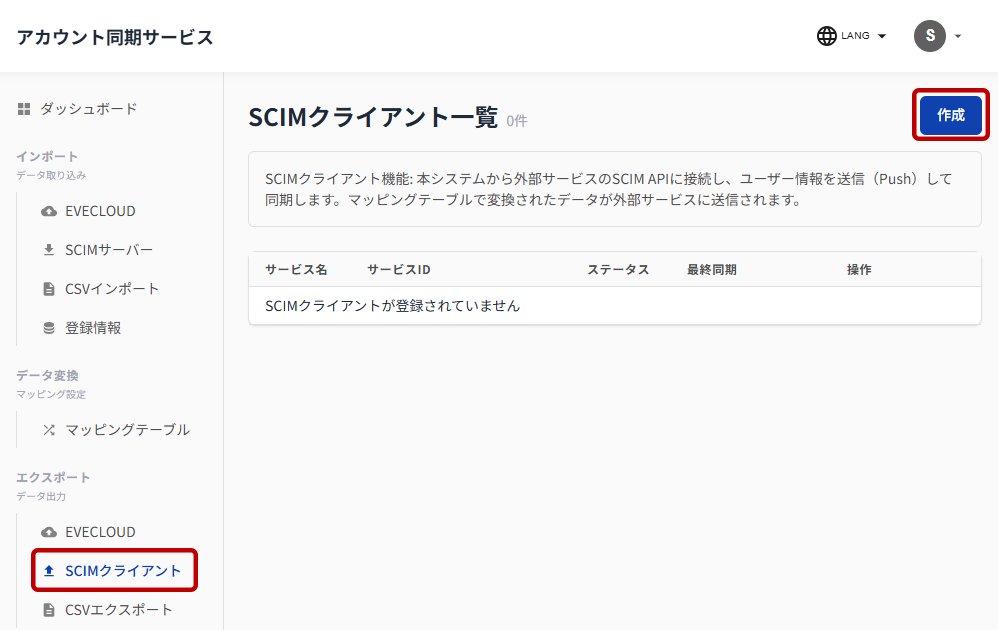Click the globe language icon
Image resolution: width=998 pixels, height=630 pixels.
[826, 36]
